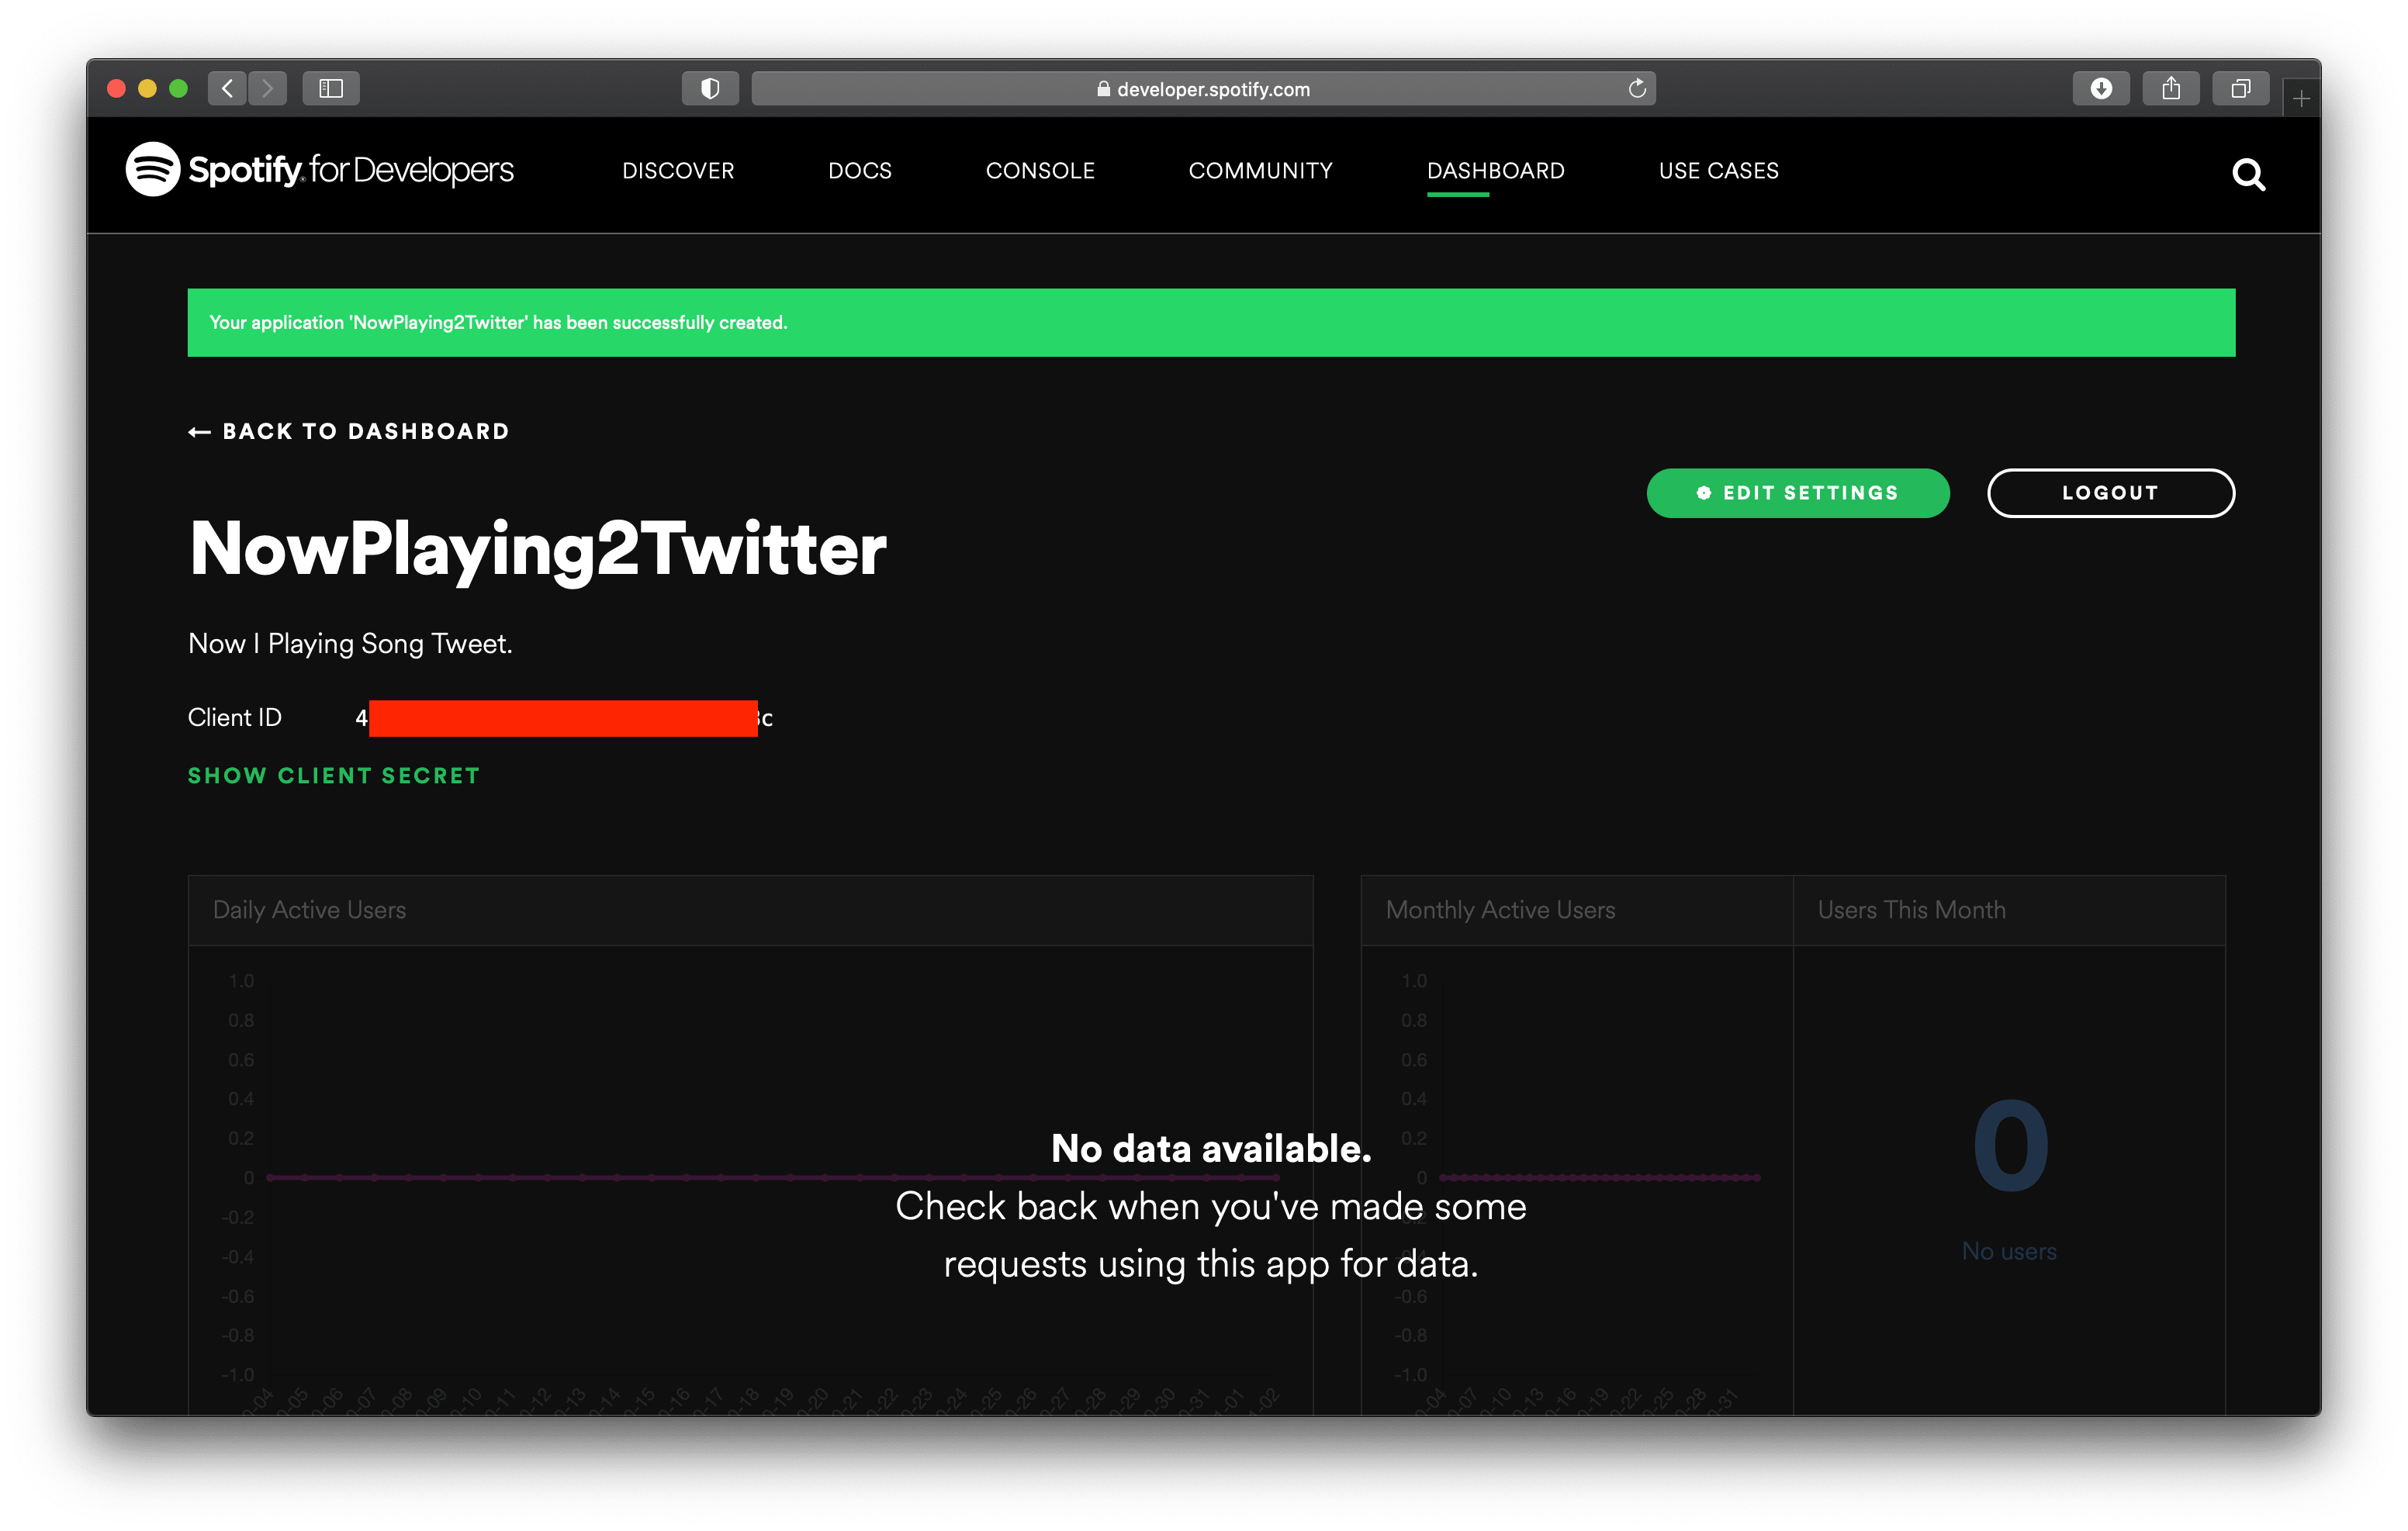The height and width of the screenshot is (1531, 2408).
Task: Open the DISCOVER menu item
Action: 678,171
